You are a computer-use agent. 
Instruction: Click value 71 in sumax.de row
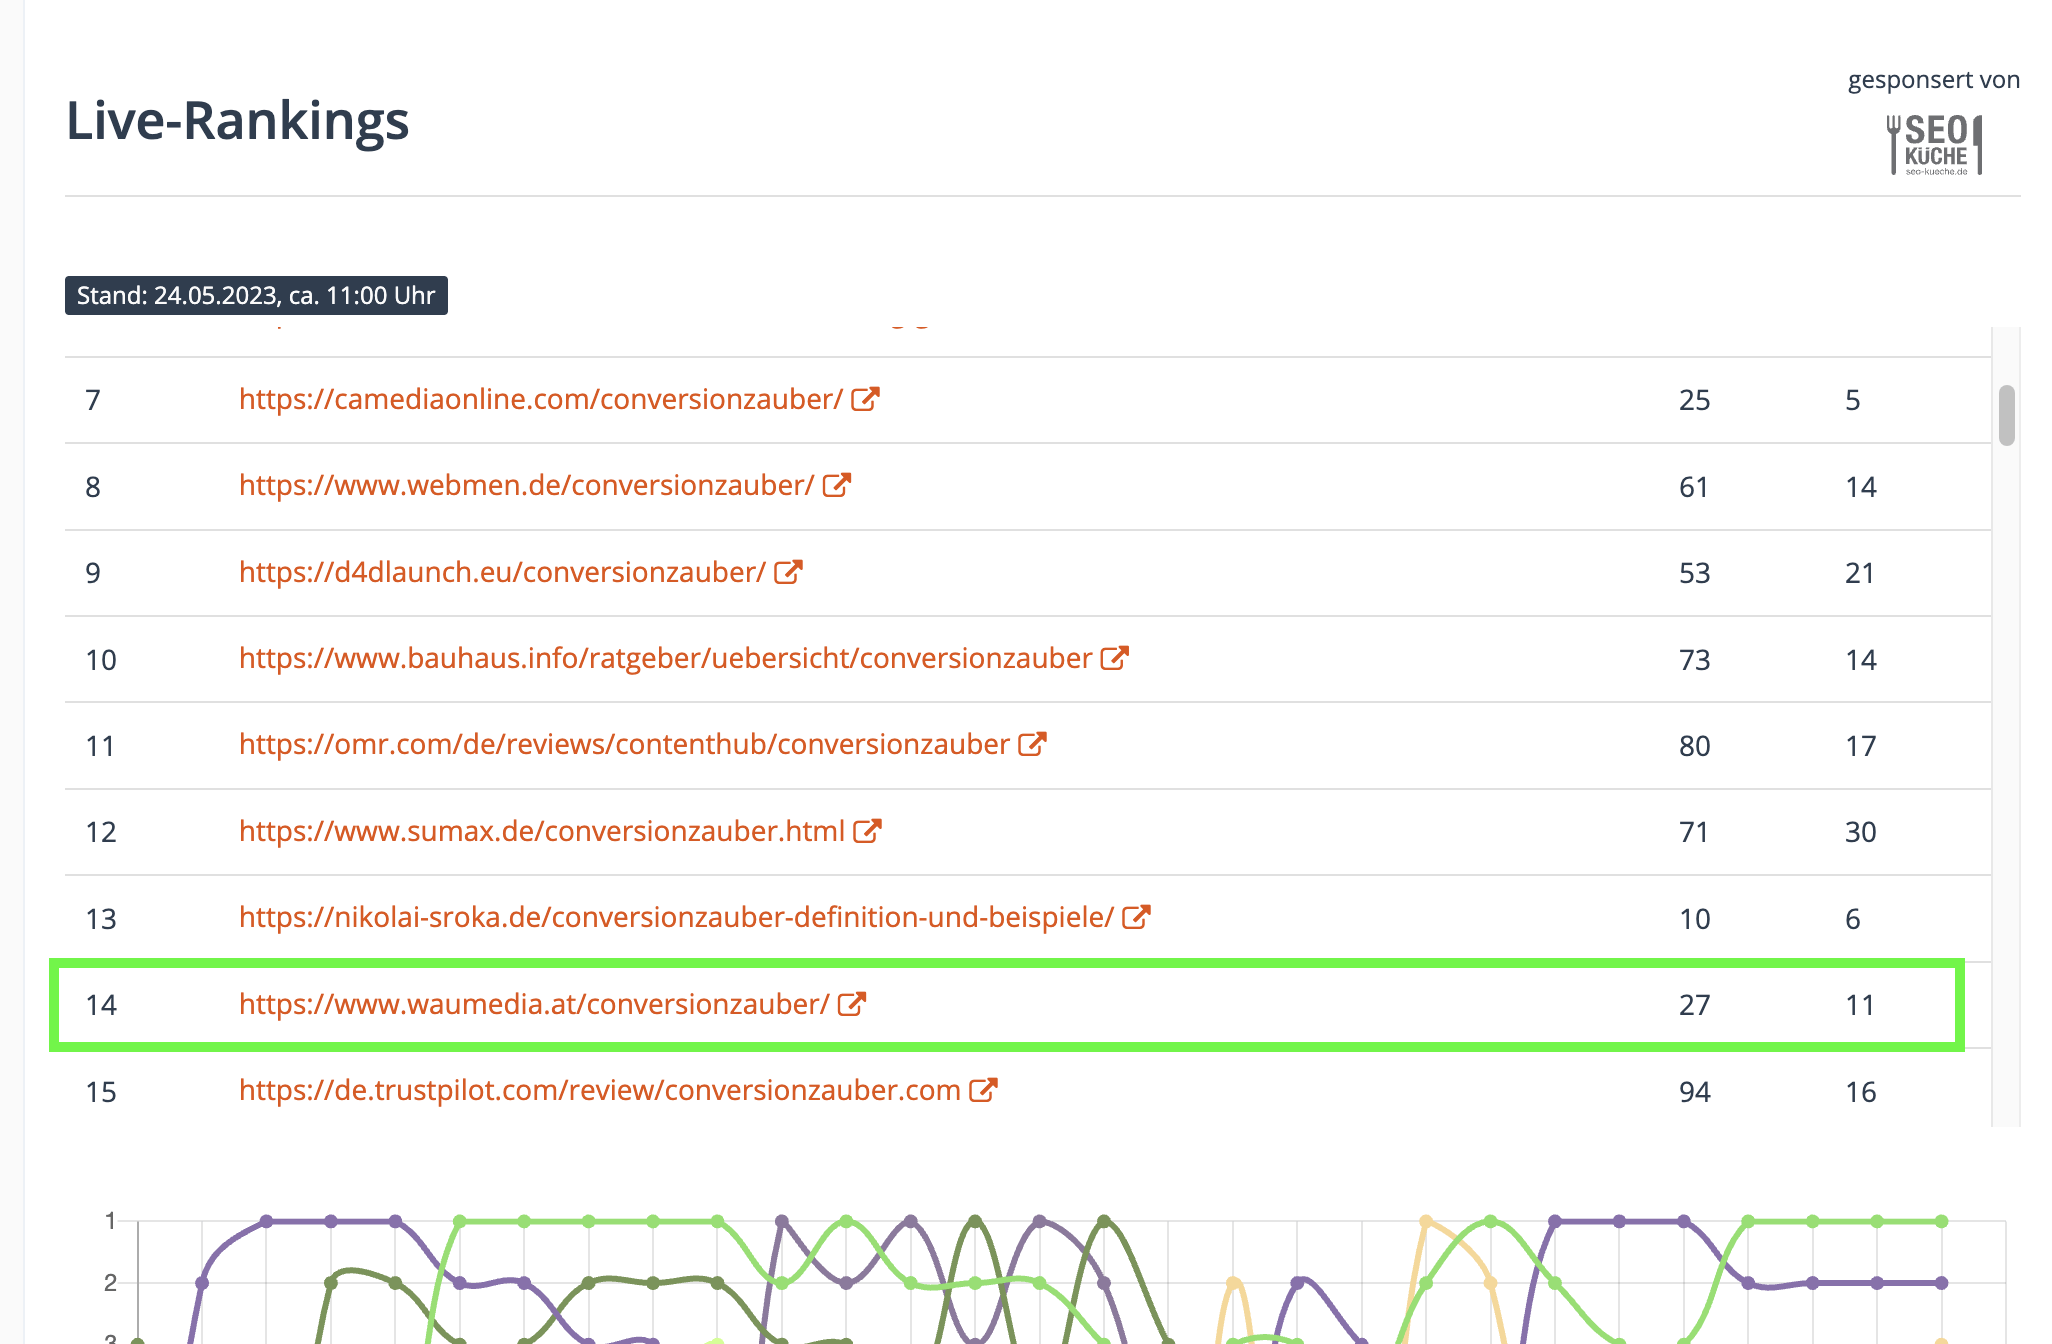[x=1694, y=832]
